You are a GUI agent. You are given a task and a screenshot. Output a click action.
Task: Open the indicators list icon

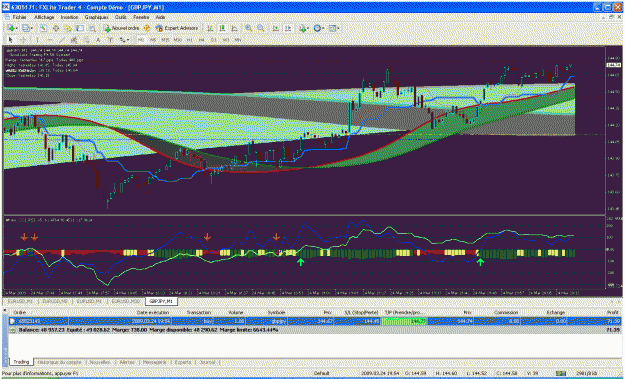(303, 28)
